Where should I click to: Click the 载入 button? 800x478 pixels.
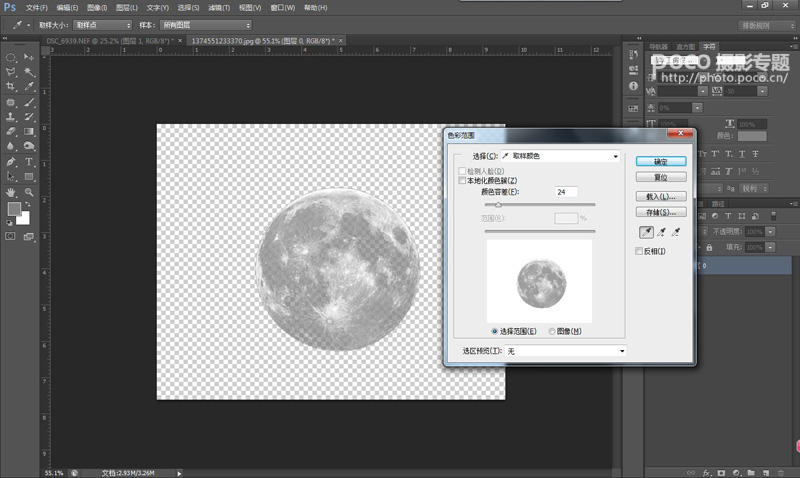coord(661,196)
